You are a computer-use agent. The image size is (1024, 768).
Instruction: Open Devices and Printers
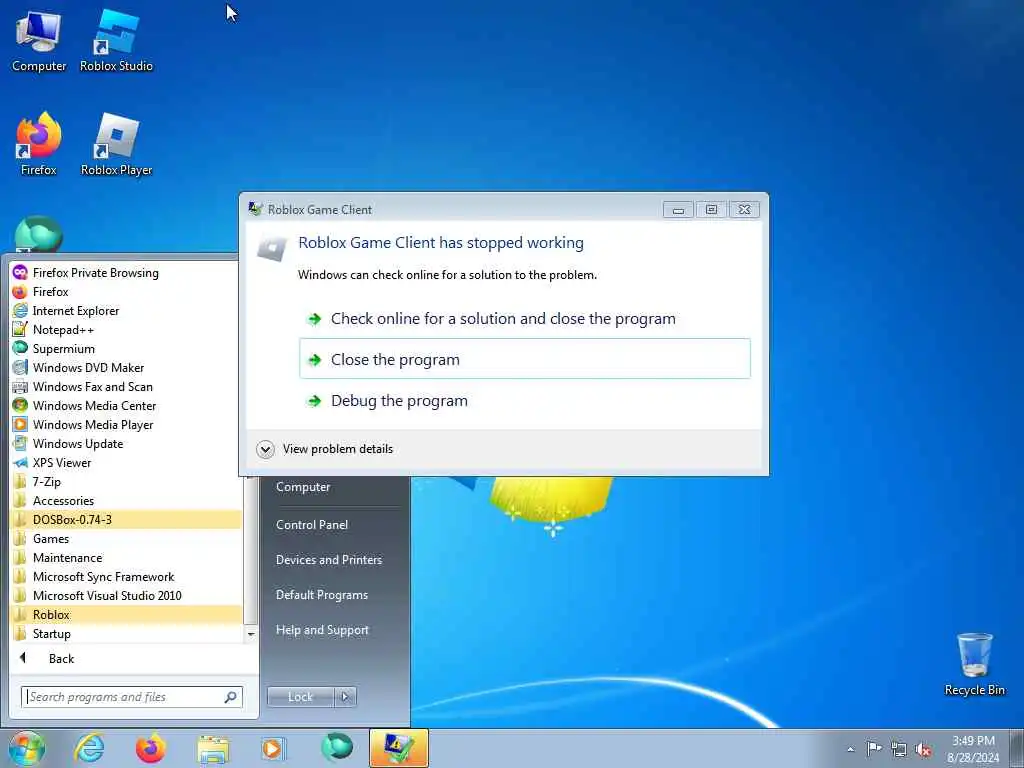(x=328, y=559)
